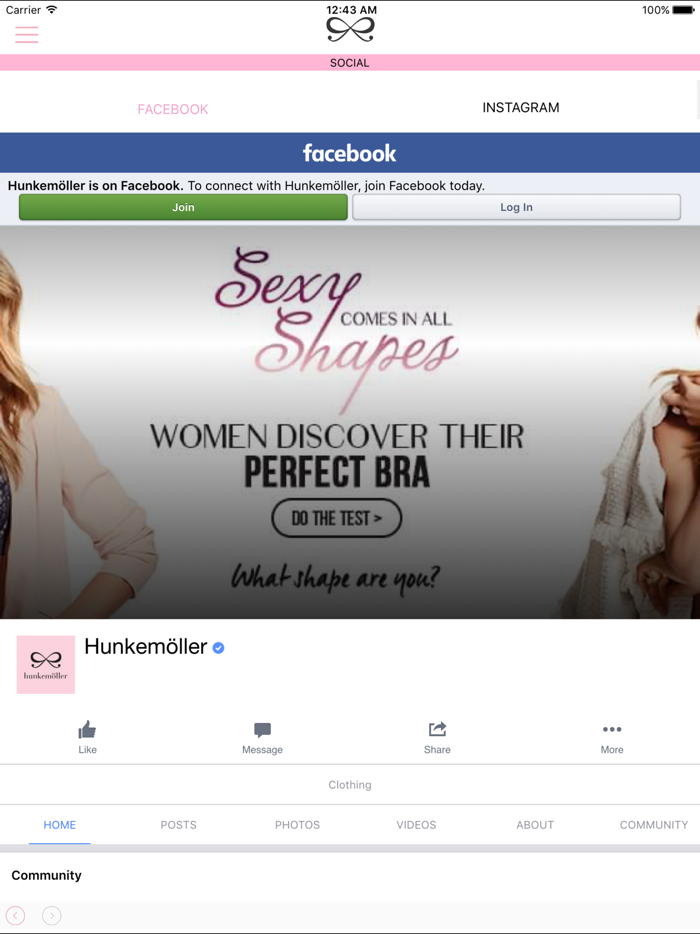Screen dimensions: 700x934
Task: Tap the Message speech bubble icon
Action: coord(262,731)
